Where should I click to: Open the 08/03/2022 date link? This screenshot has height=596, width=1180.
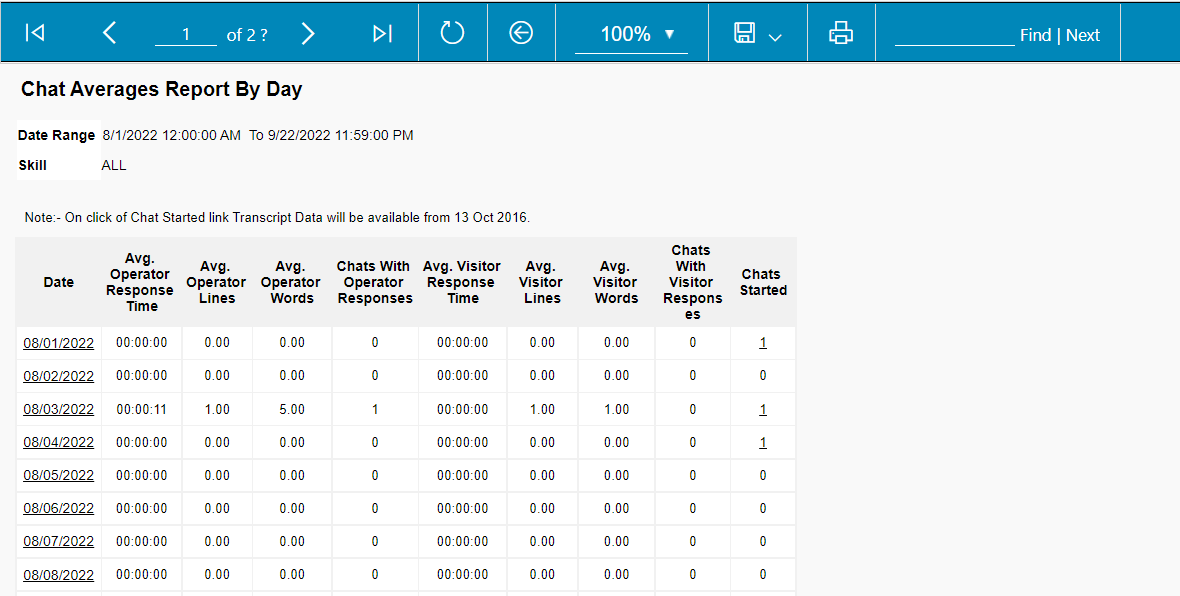(x=59, y=409)
